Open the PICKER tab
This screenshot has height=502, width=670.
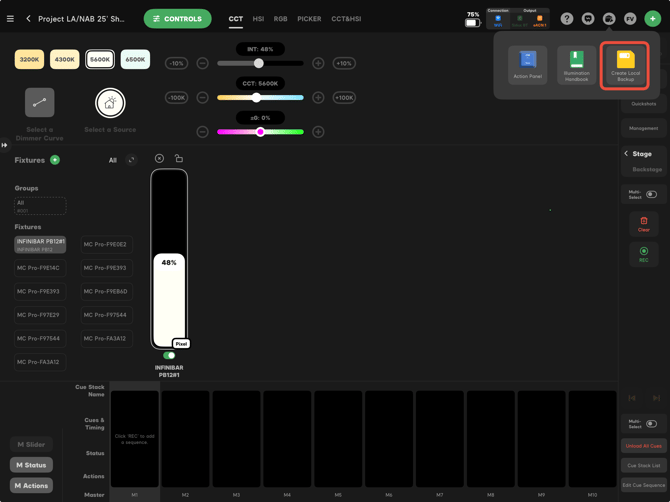click(x=309, y=19)
